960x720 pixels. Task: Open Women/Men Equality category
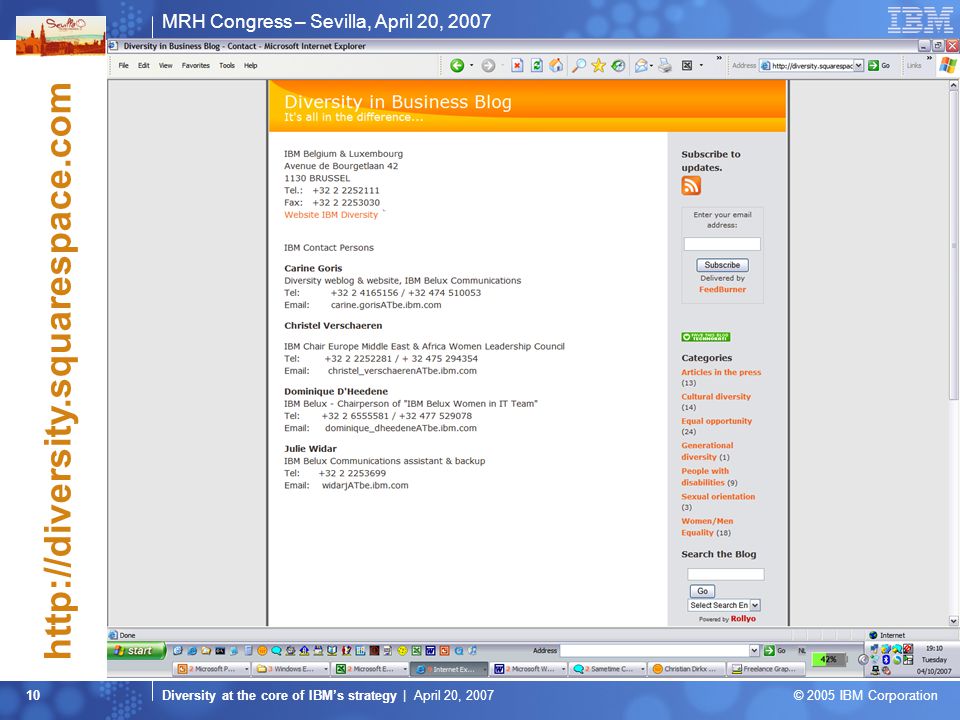tap(707, 527)
